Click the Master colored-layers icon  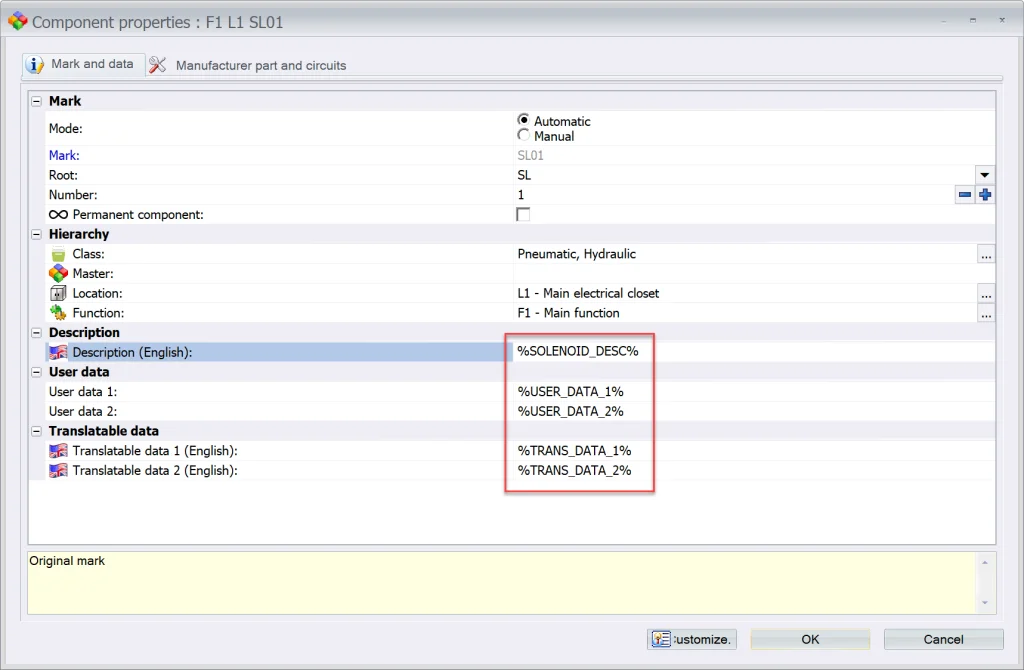click(x=58, y=273)
